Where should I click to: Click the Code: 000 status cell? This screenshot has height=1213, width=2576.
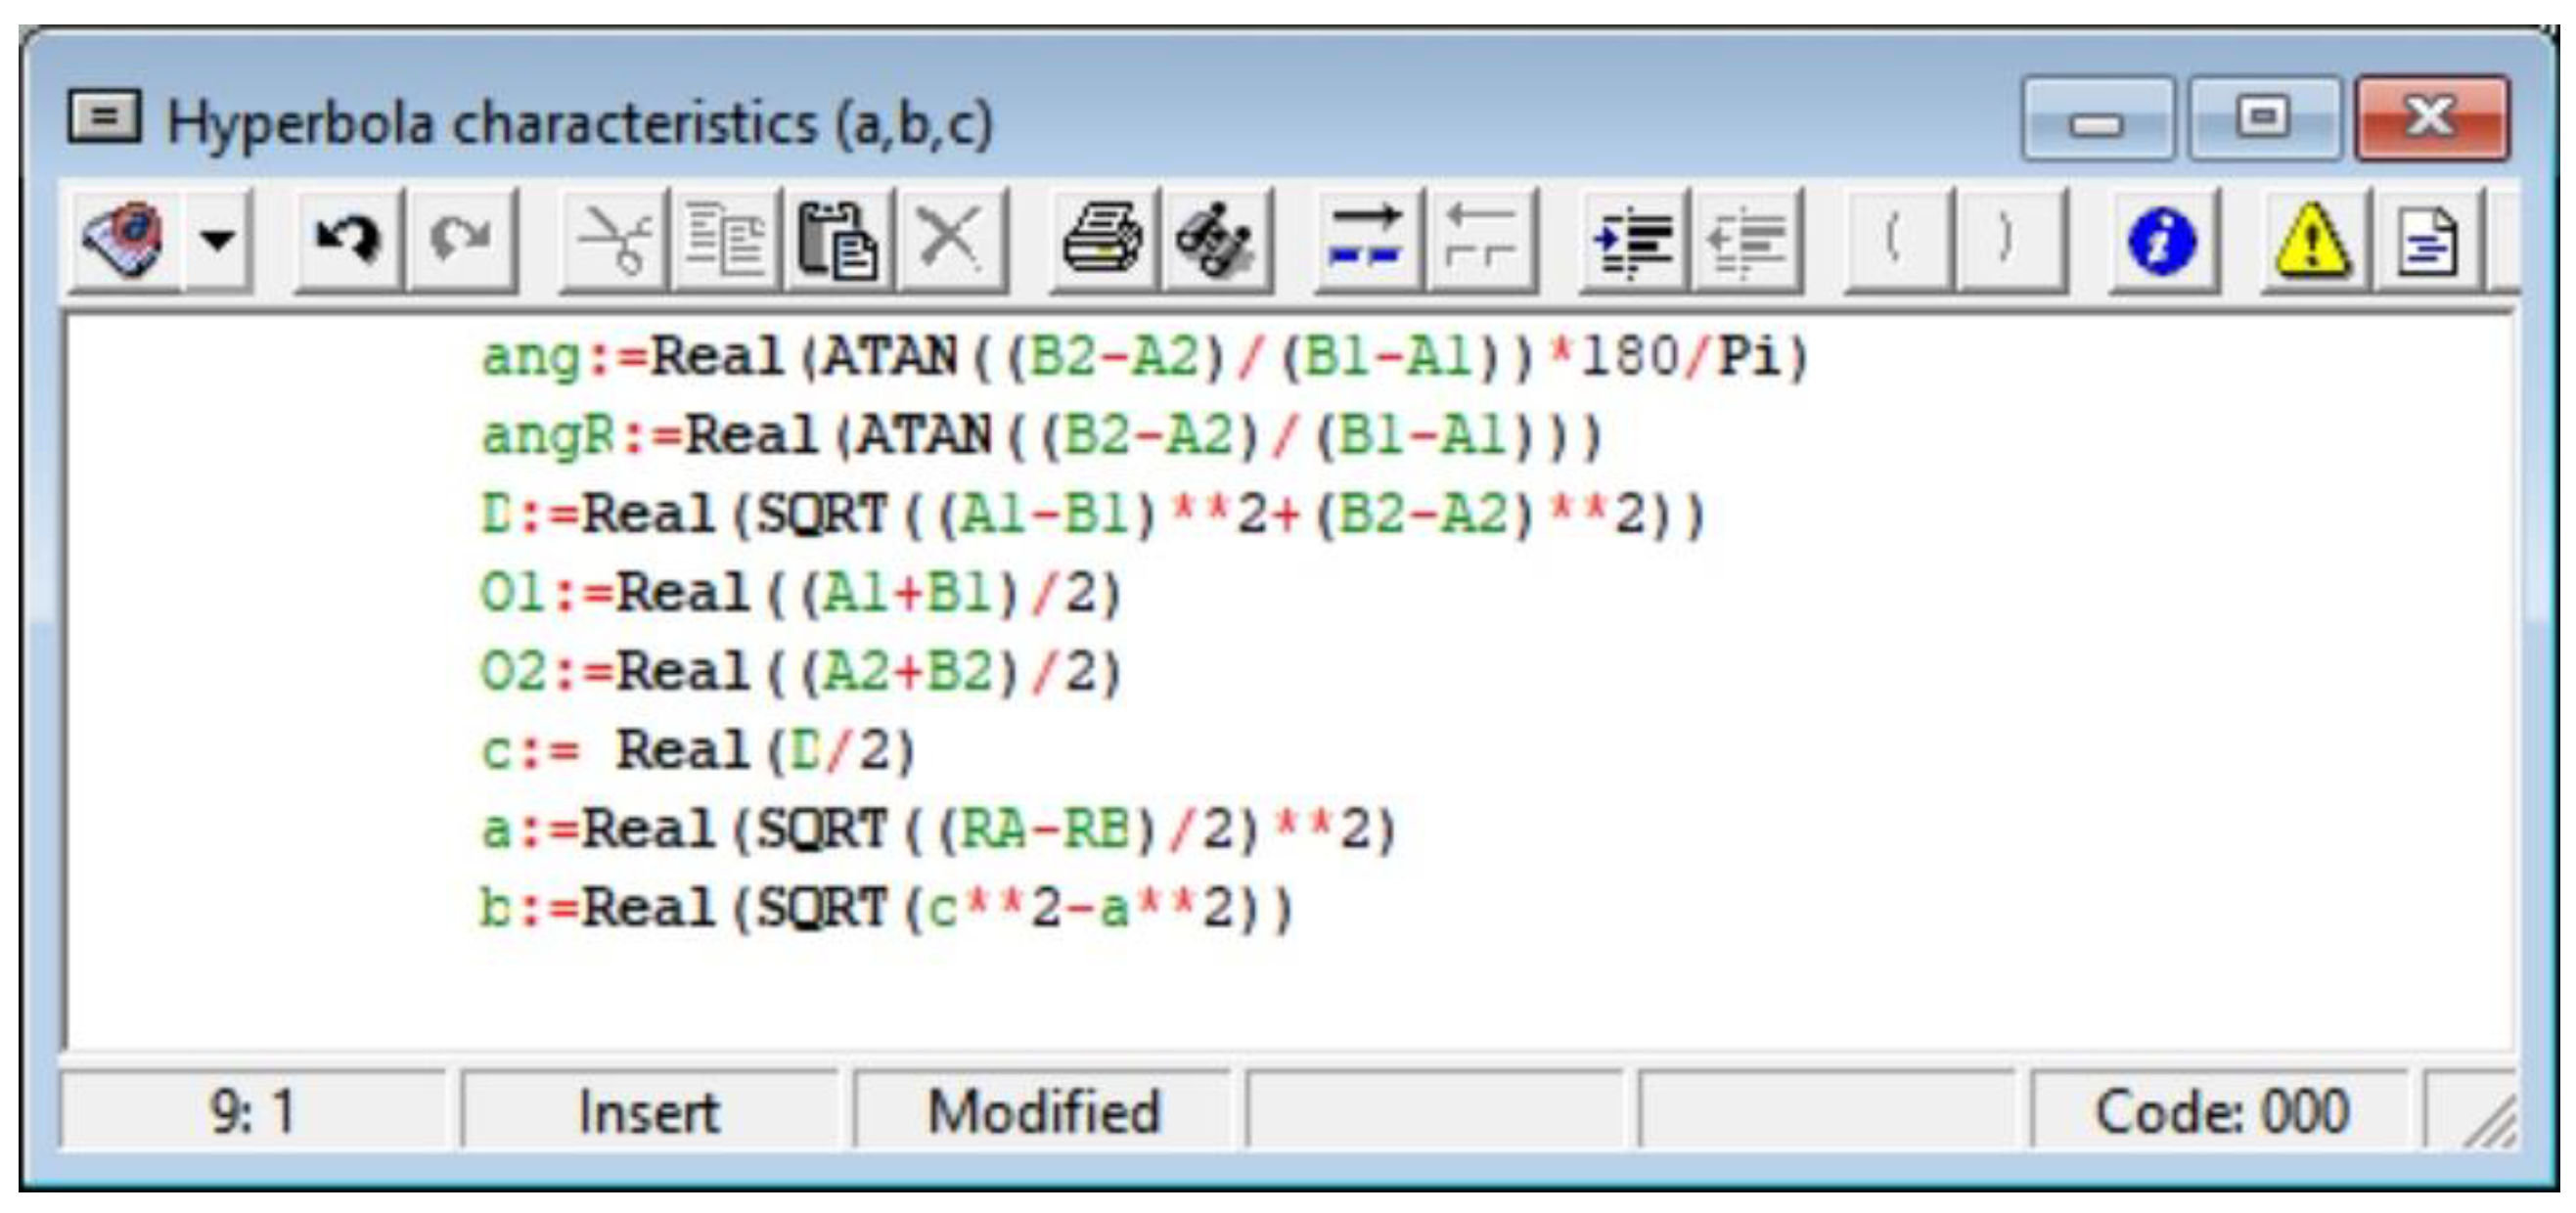tap(2221, 1111)
